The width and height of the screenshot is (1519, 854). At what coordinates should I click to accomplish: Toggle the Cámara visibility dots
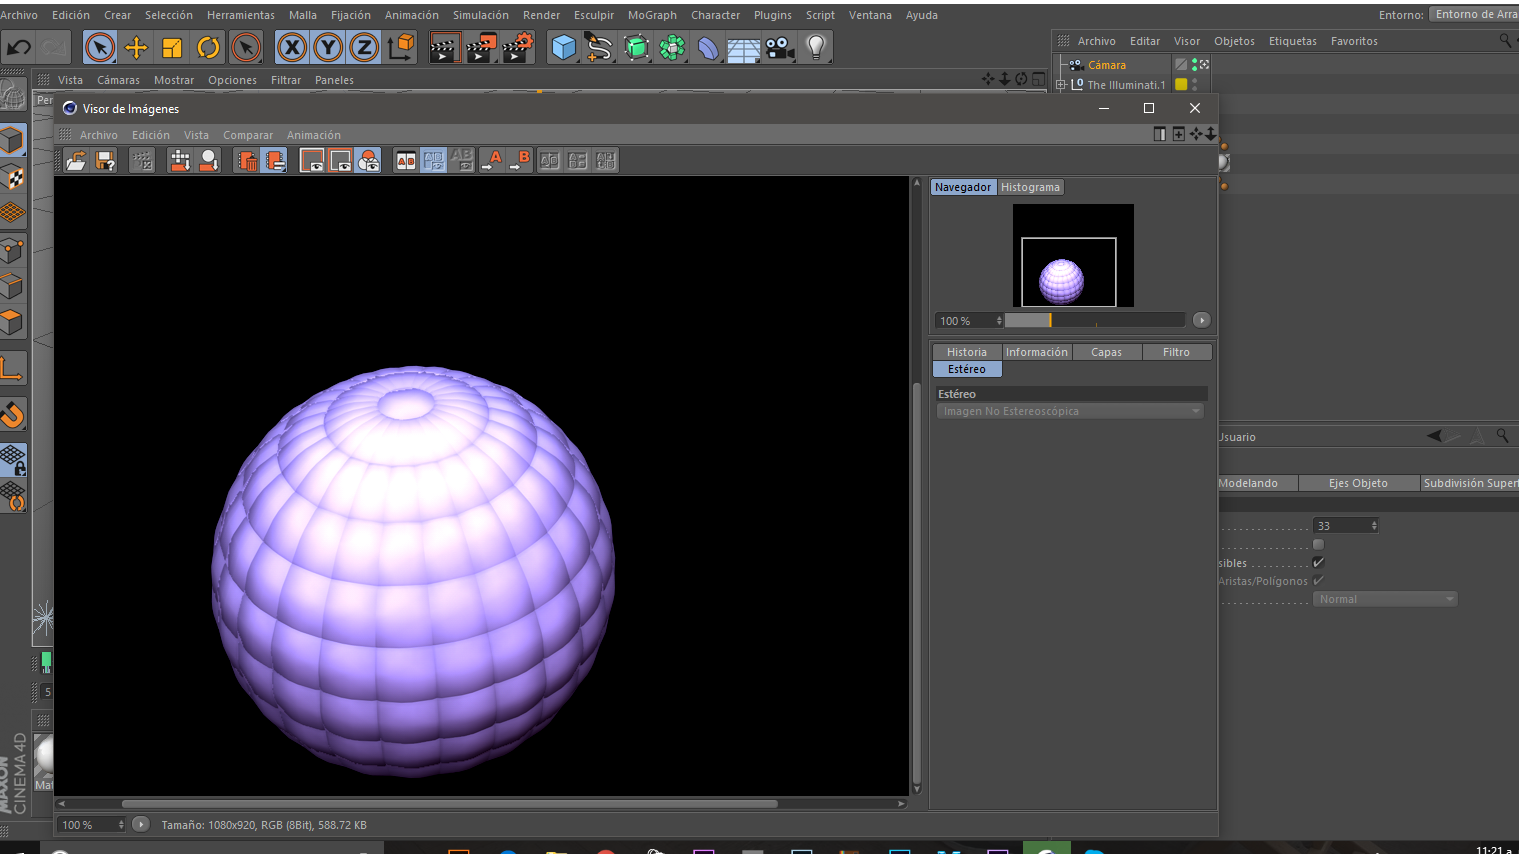(1195, 65)
